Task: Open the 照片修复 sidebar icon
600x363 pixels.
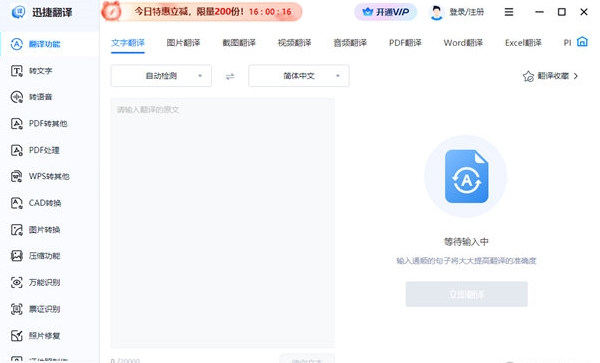Action: pos(16,335)
